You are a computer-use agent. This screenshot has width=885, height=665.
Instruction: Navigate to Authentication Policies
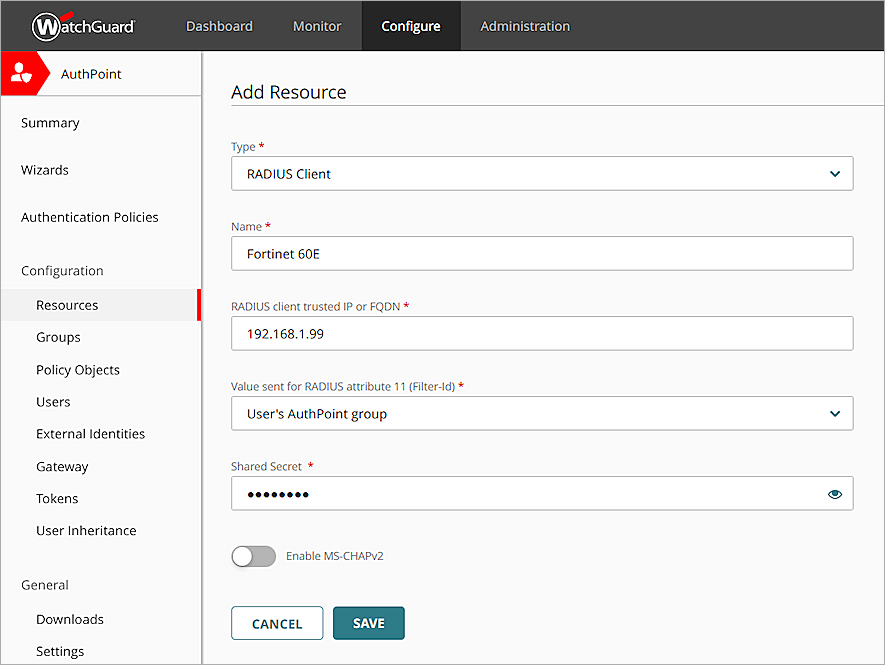89,217
